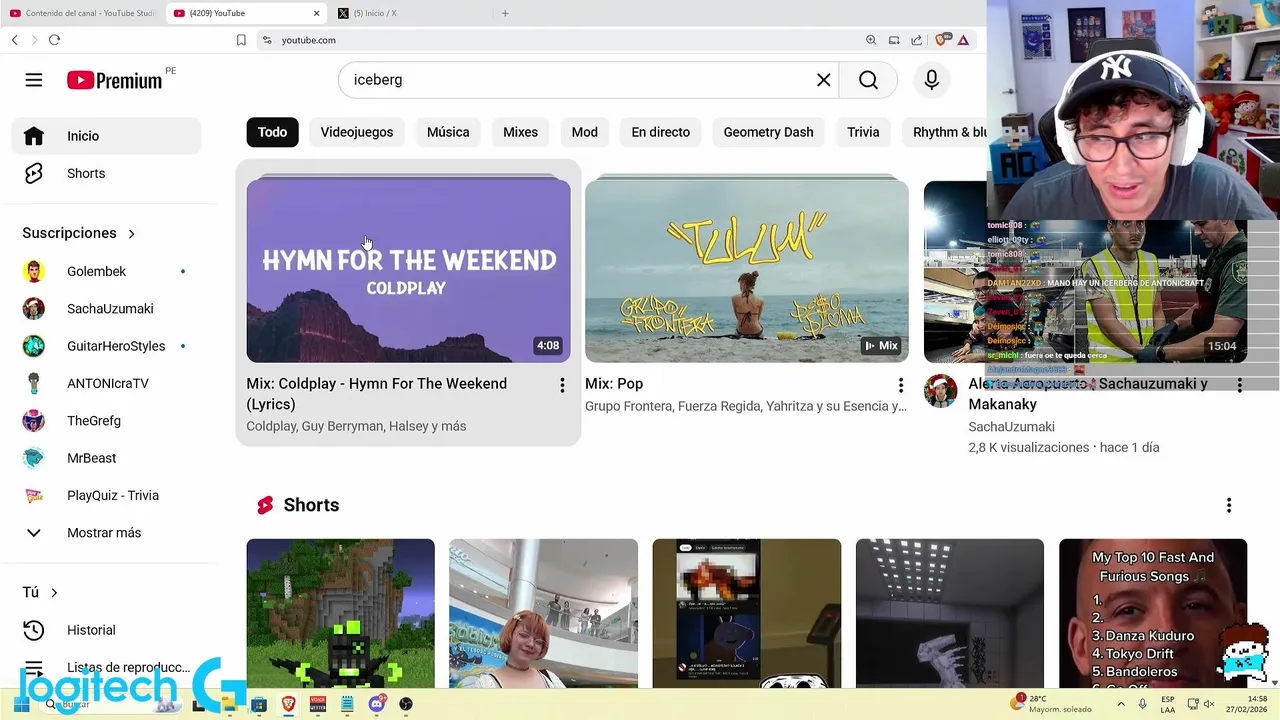Switch to the YouTube Studio browser tab
Viewport: 1280px width, 720px height.
pyautogui.click(x=83, y=13)
